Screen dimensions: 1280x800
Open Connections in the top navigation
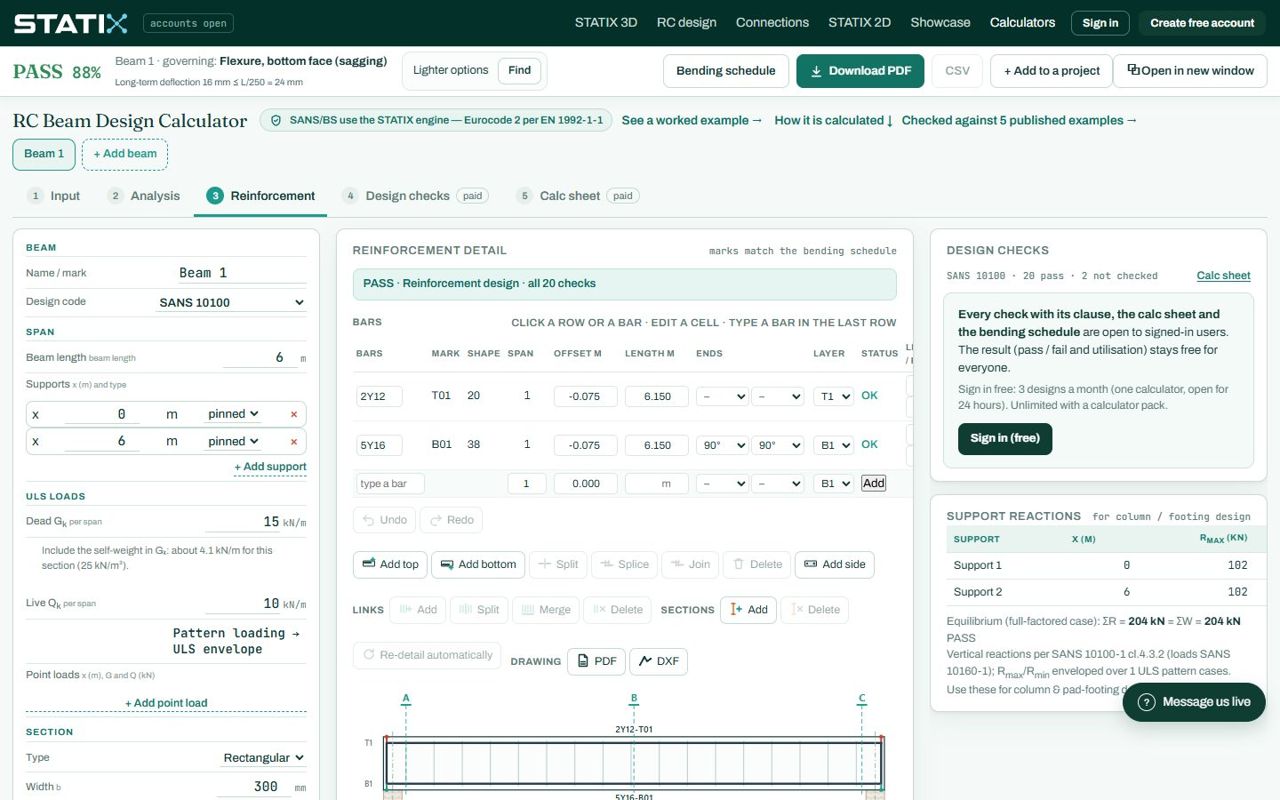pos(772,22)
